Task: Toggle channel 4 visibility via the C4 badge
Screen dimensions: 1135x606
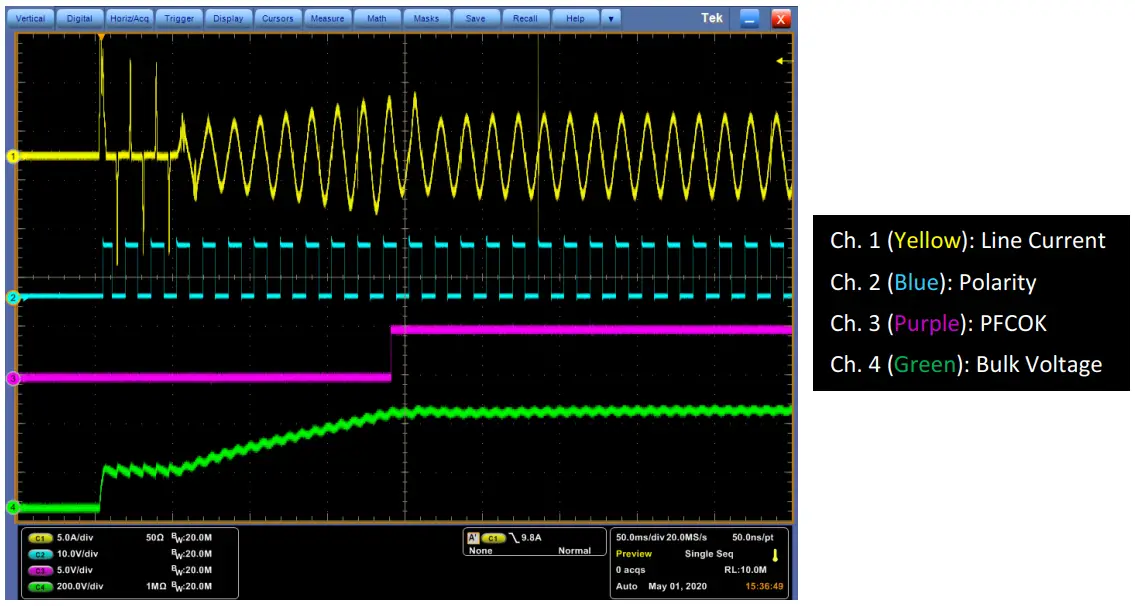Action: 42,587
